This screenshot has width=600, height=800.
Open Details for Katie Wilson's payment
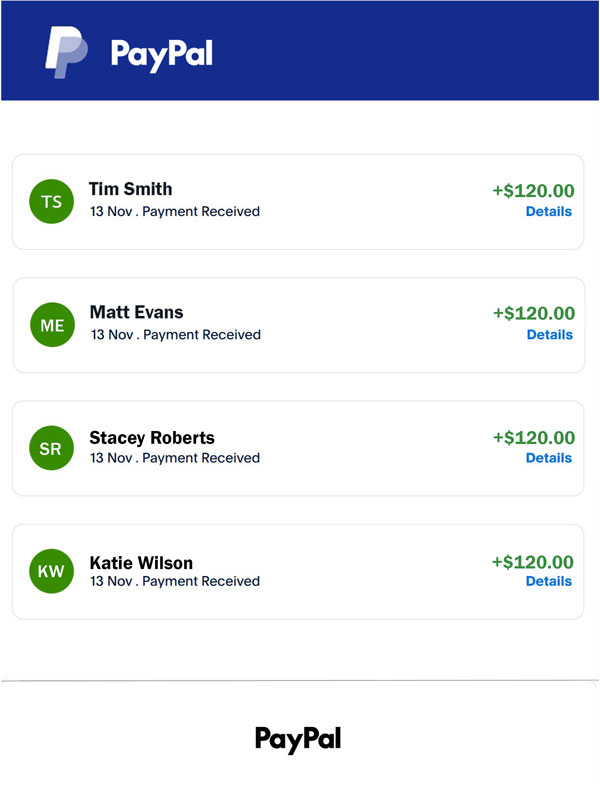pos(548,581)
